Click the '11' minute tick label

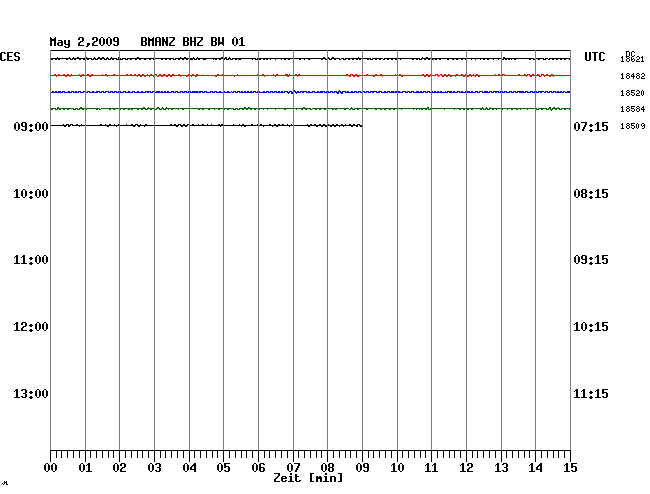(x=431, y=468)
